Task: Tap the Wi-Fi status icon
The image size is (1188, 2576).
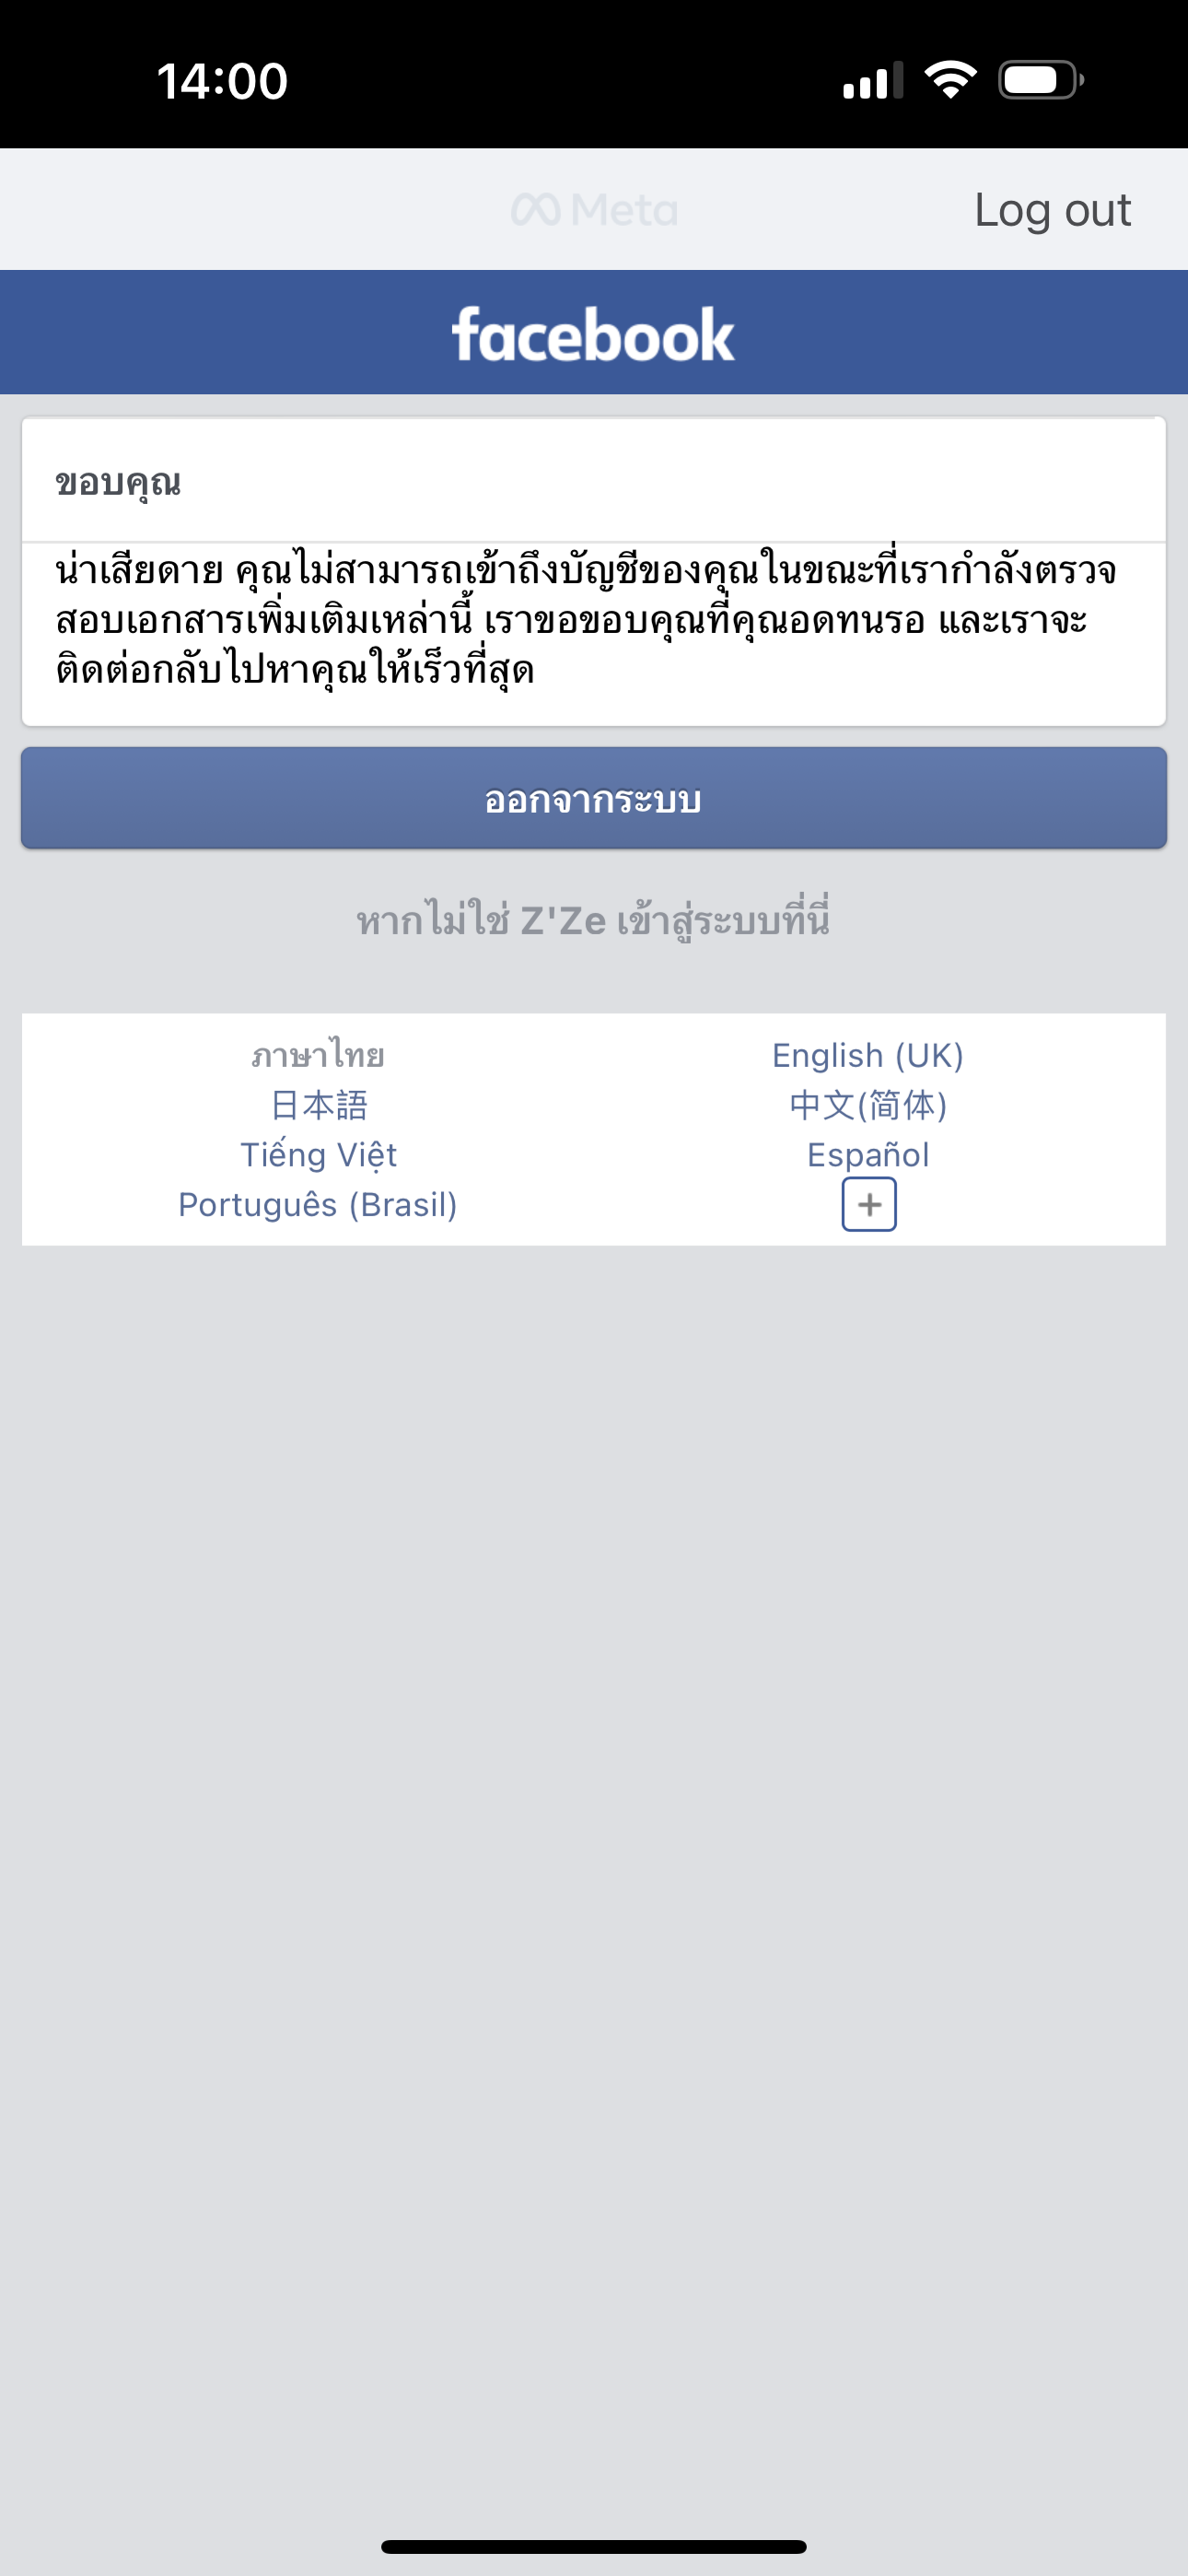Action: point(950,80)
